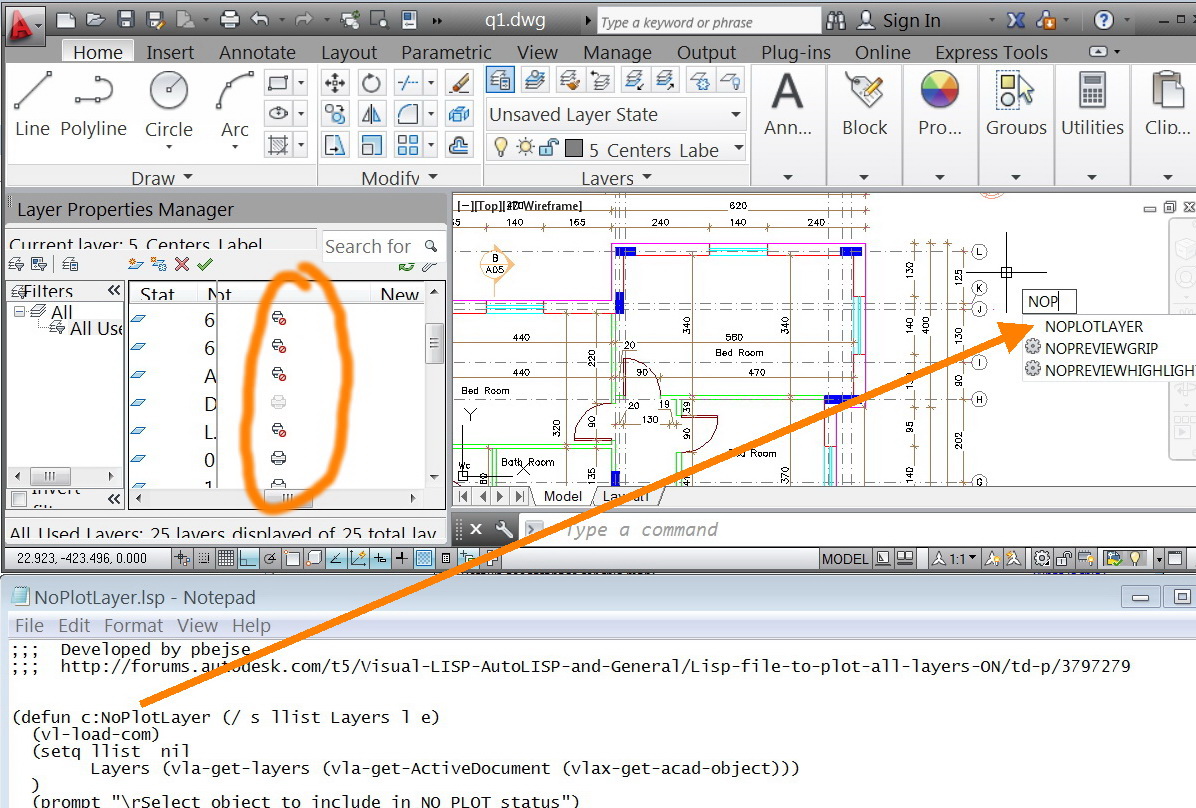
Task: Toggle plot status of first layer row
Action: pos(280,318)
